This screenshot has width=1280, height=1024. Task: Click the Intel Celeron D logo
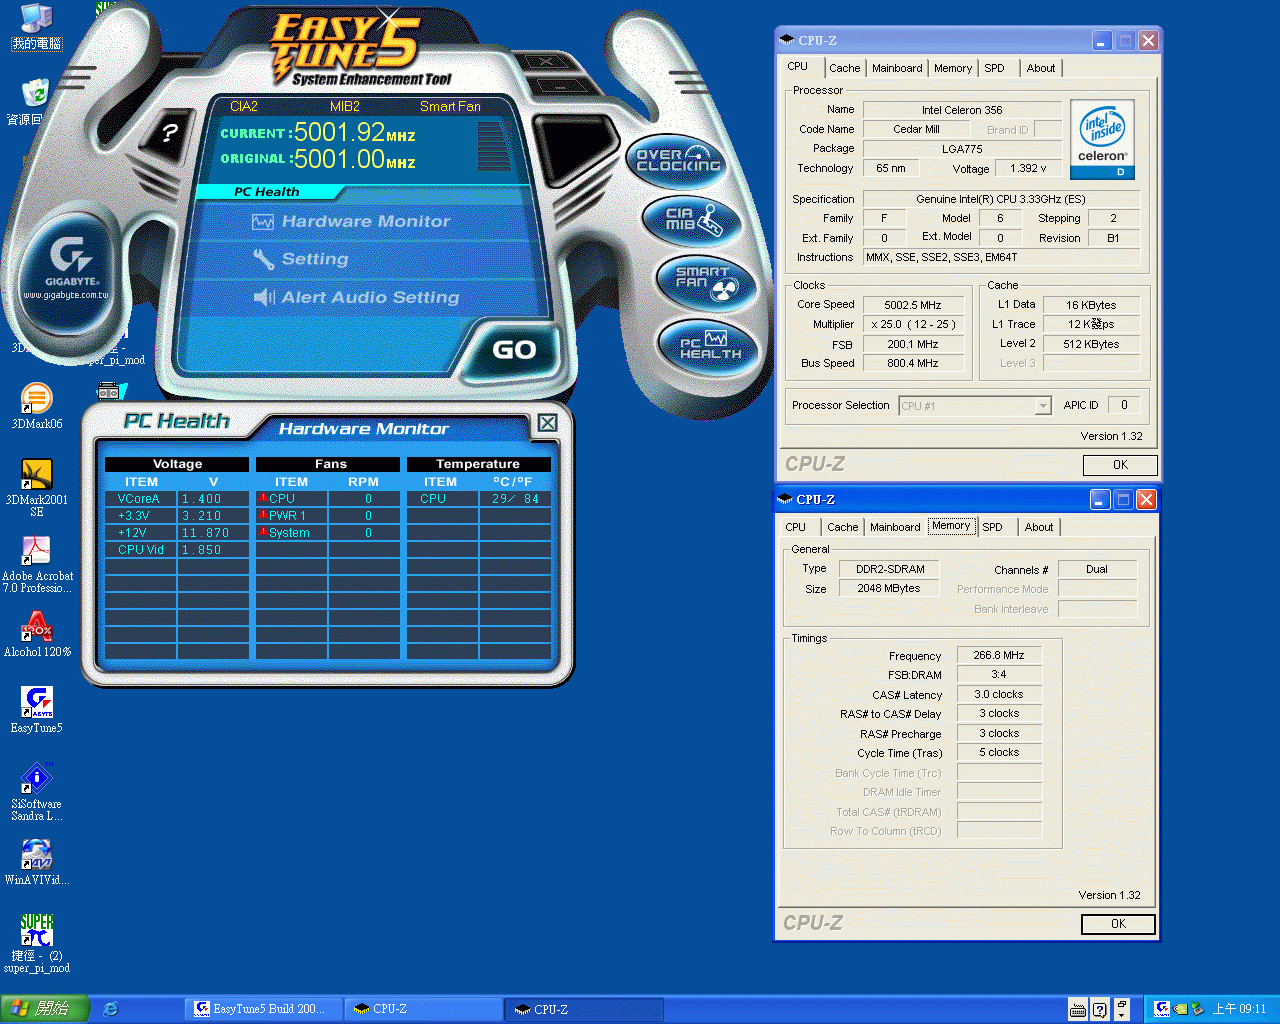pos(1102,139)
